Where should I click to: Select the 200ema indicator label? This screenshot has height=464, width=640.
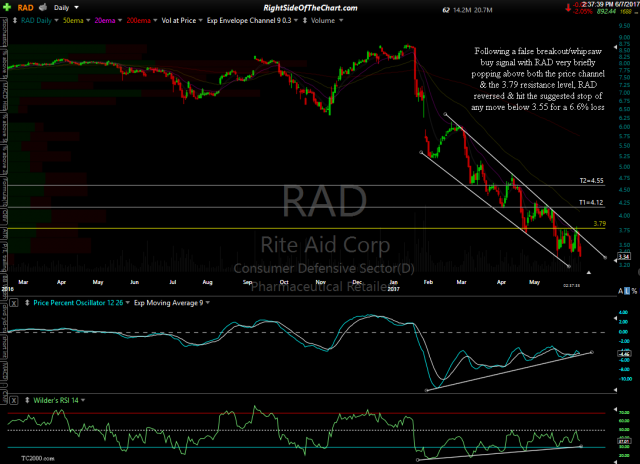[x=138, y=20]
